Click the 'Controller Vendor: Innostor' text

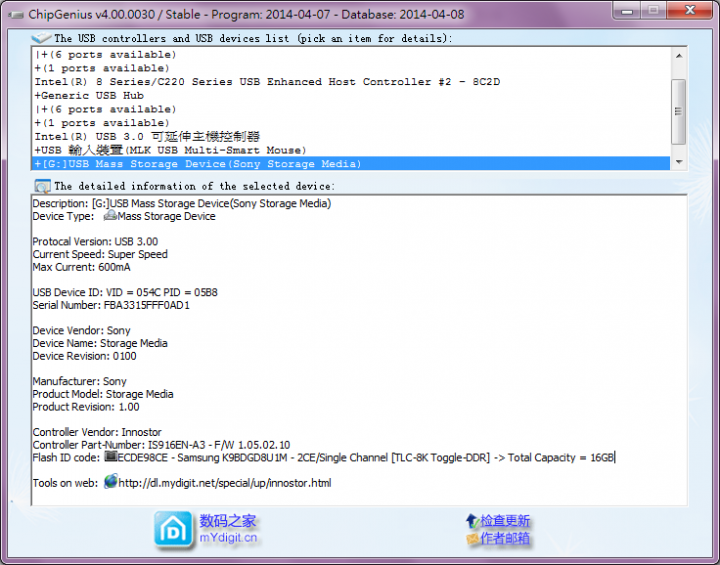click(97, 432)
